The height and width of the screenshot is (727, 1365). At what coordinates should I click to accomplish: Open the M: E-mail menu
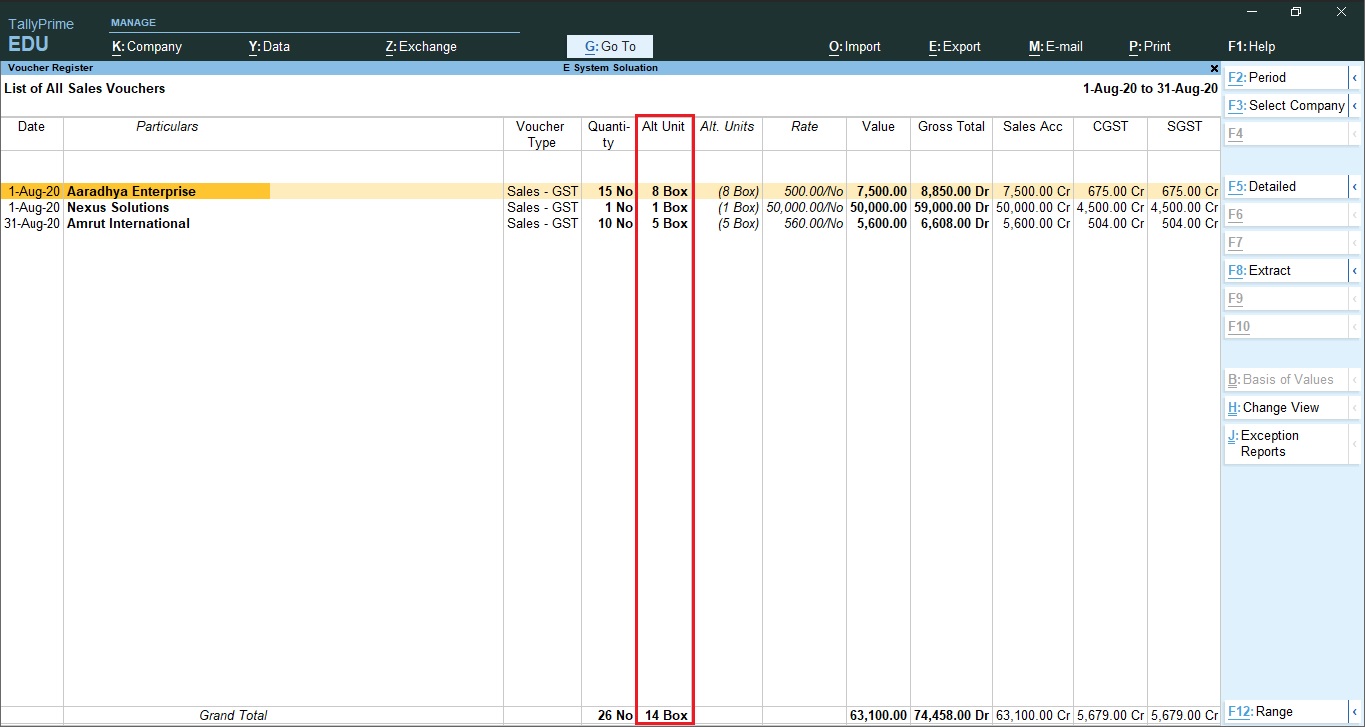(1056, 46)
